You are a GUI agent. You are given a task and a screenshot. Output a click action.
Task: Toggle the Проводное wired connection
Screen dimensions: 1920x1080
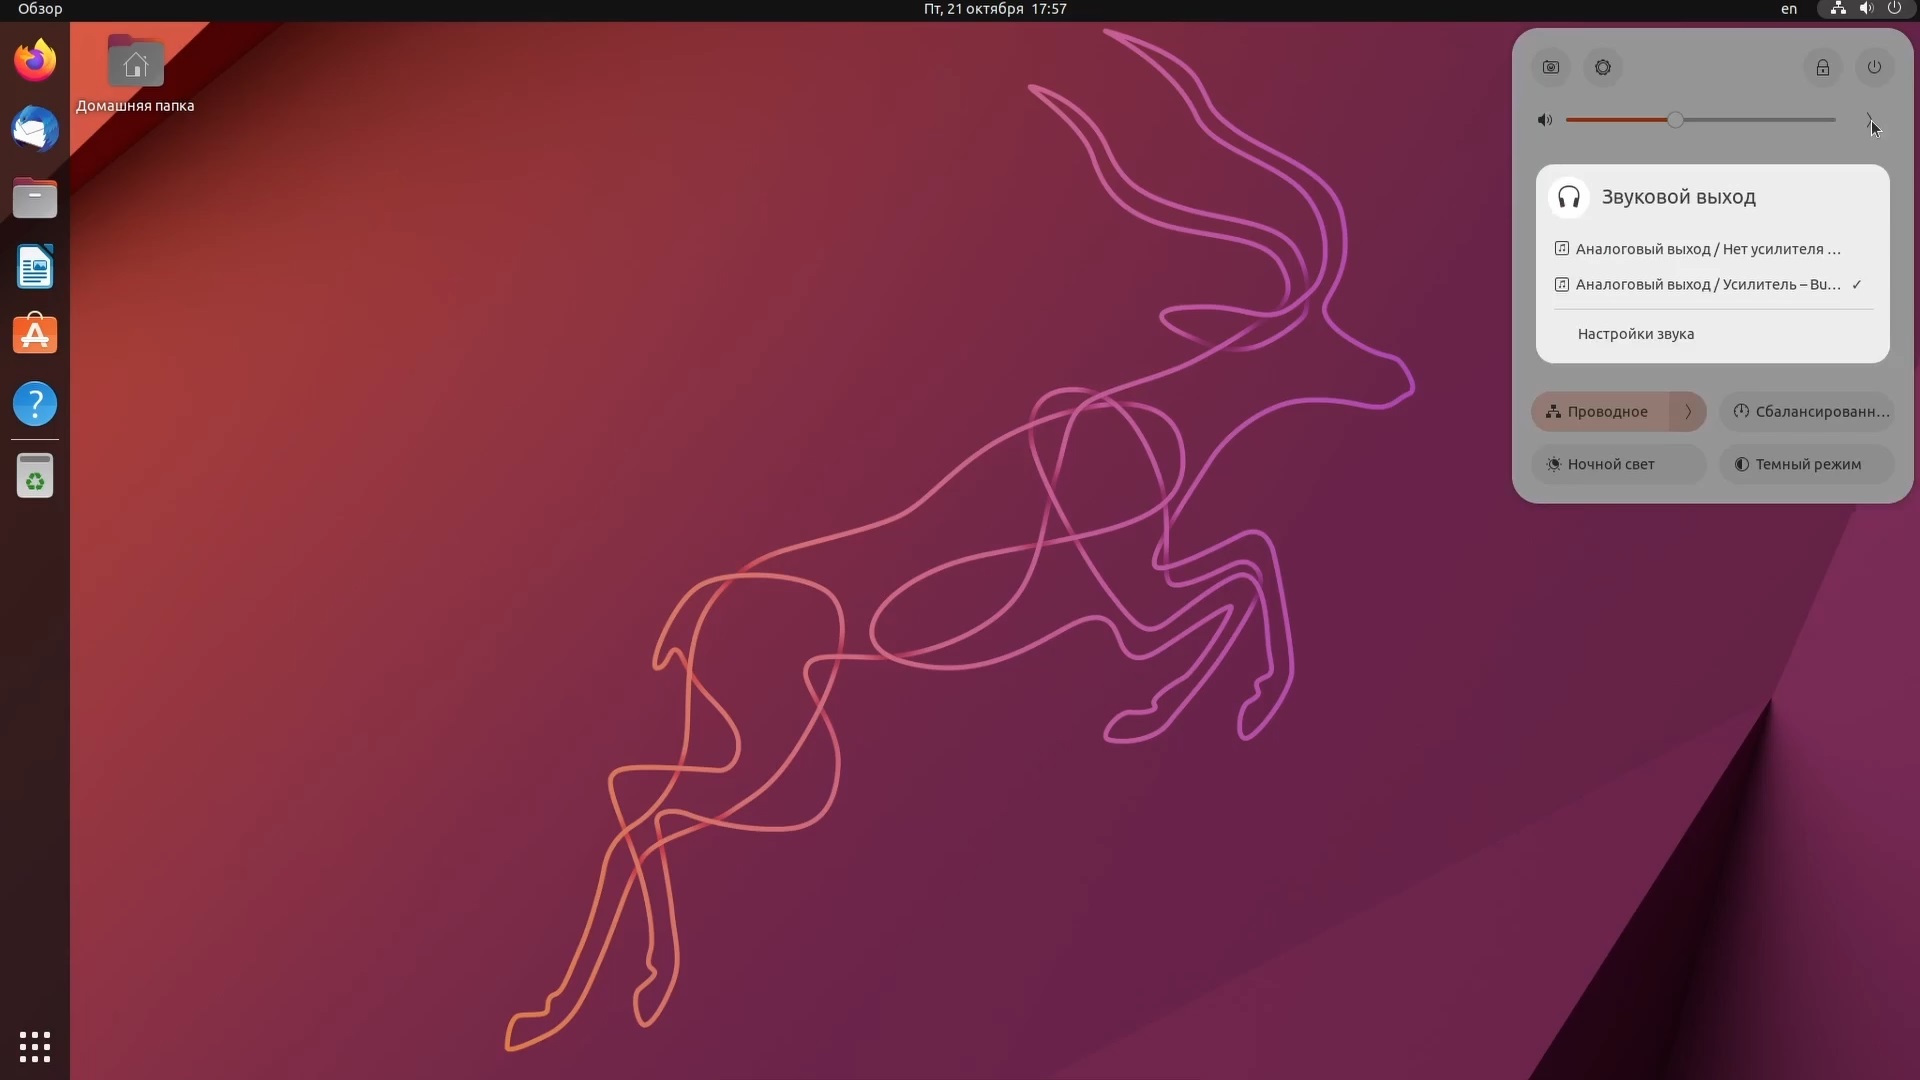tap(1600, 411)
